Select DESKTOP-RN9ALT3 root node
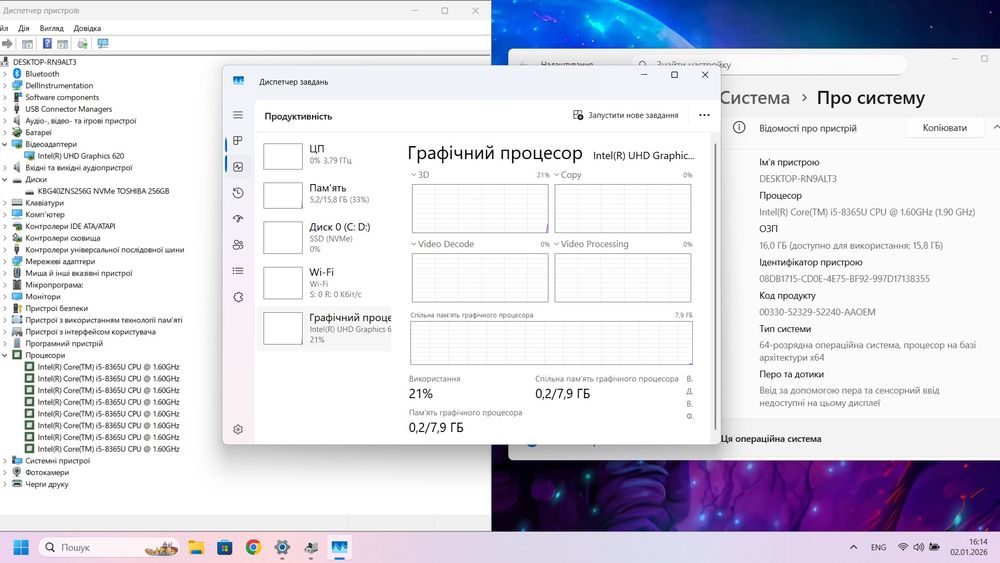The height and width of the screenshot is (563, 1000). [44, 62]
